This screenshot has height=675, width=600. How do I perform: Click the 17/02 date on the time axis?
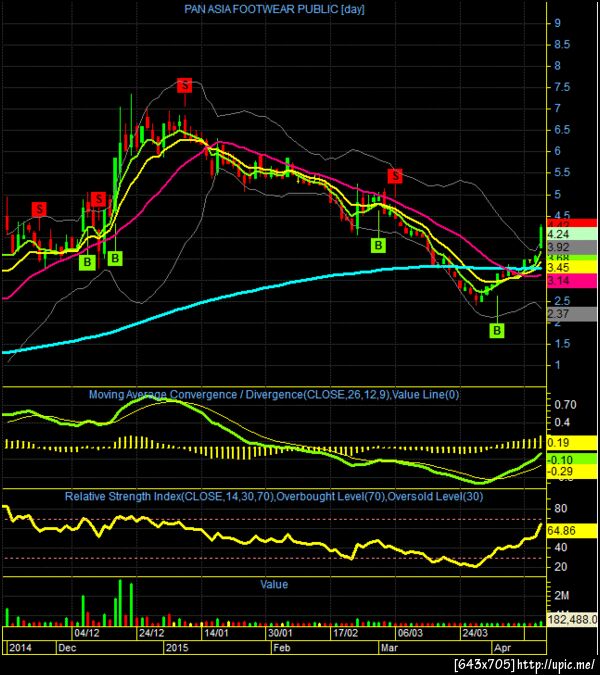point(345,633)
